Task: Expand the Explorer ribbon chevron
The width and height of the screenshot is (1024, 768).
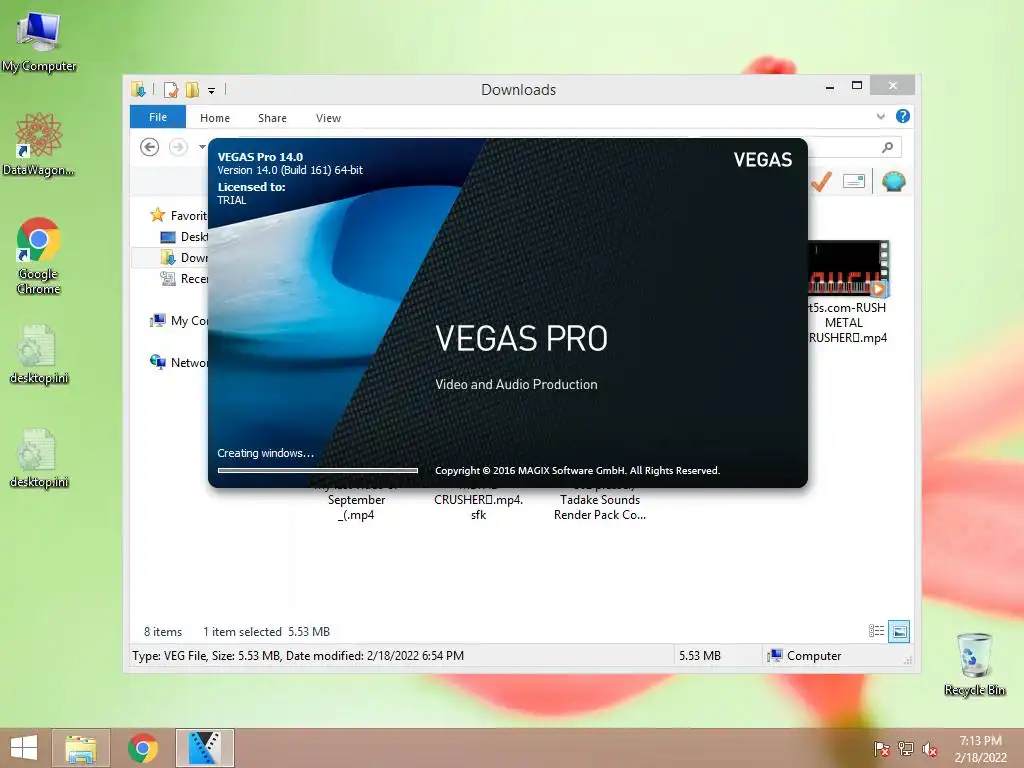Action: coord(880,117)
